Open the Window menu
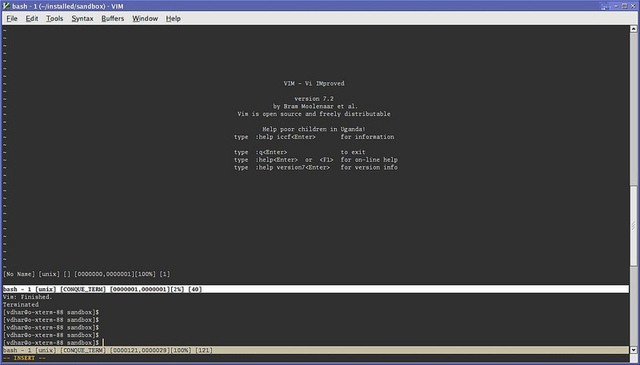Viewport: 640px width, 365px height. [145, 18]
